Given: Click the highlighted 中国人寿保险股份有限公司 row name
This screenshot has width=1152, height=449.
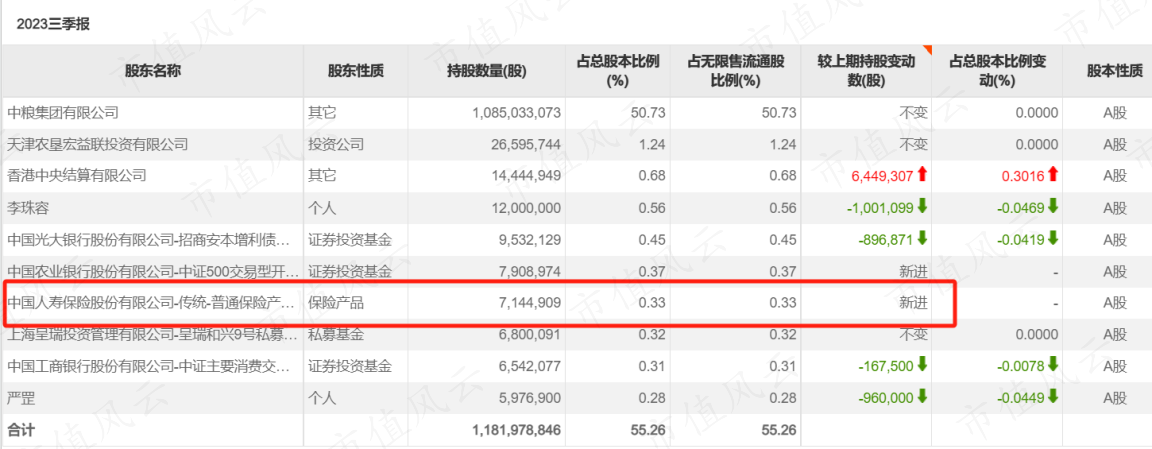Looking at the screenshot, I should 151,303.
